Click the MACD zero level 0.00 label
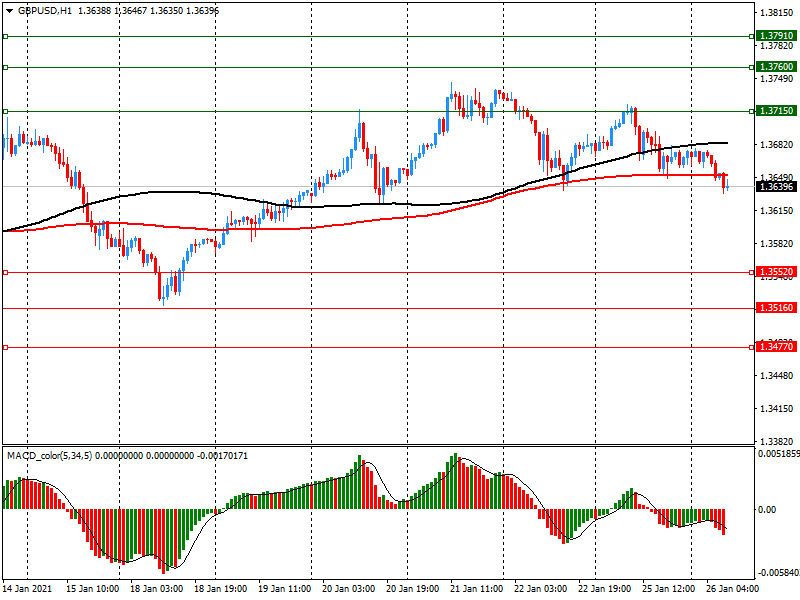800x600 pixels. [x=767, y=510]
